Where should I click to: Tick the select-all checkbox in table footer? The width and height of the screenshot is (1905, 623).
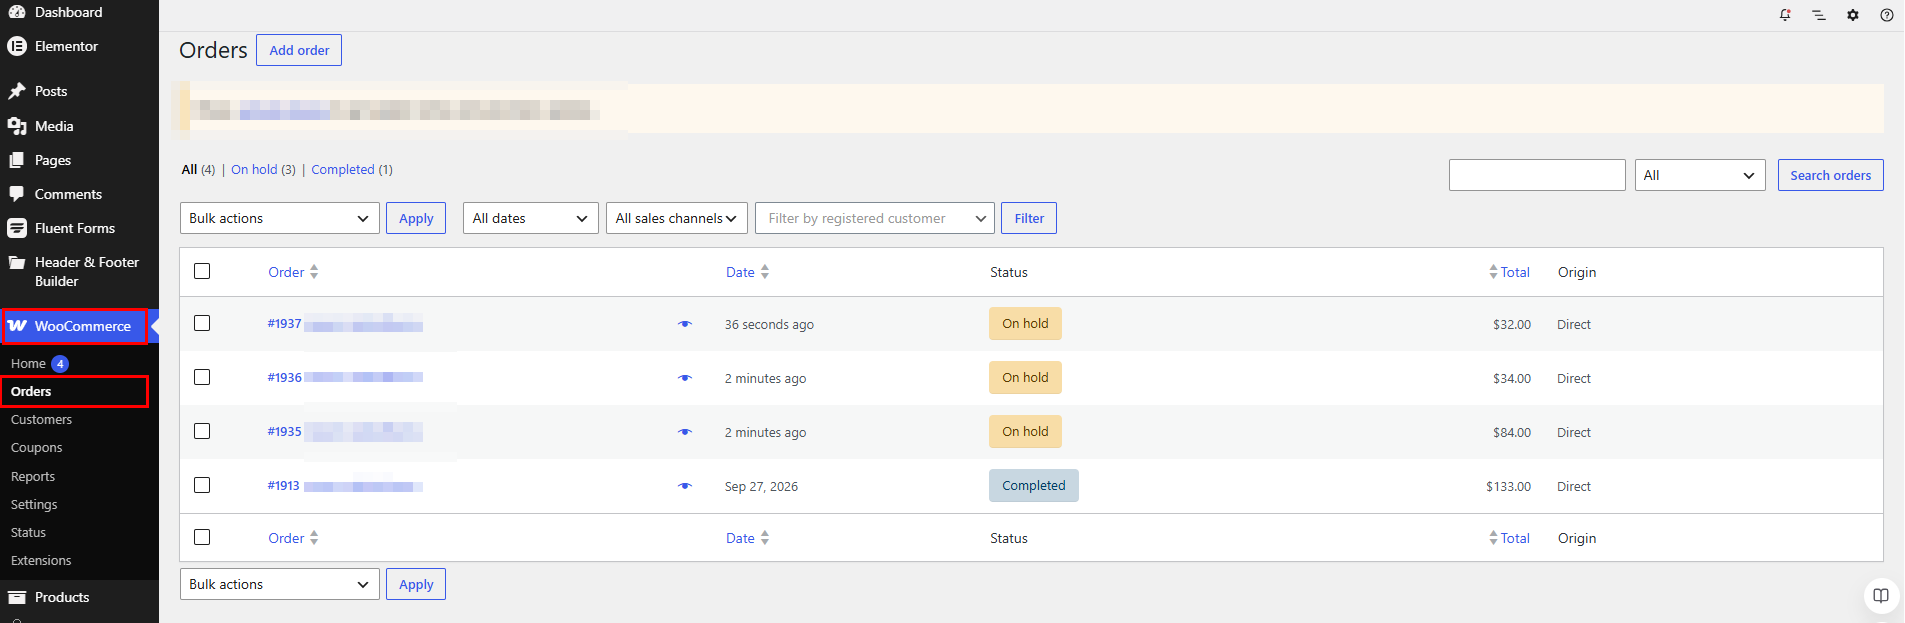[x=202, y=537]
